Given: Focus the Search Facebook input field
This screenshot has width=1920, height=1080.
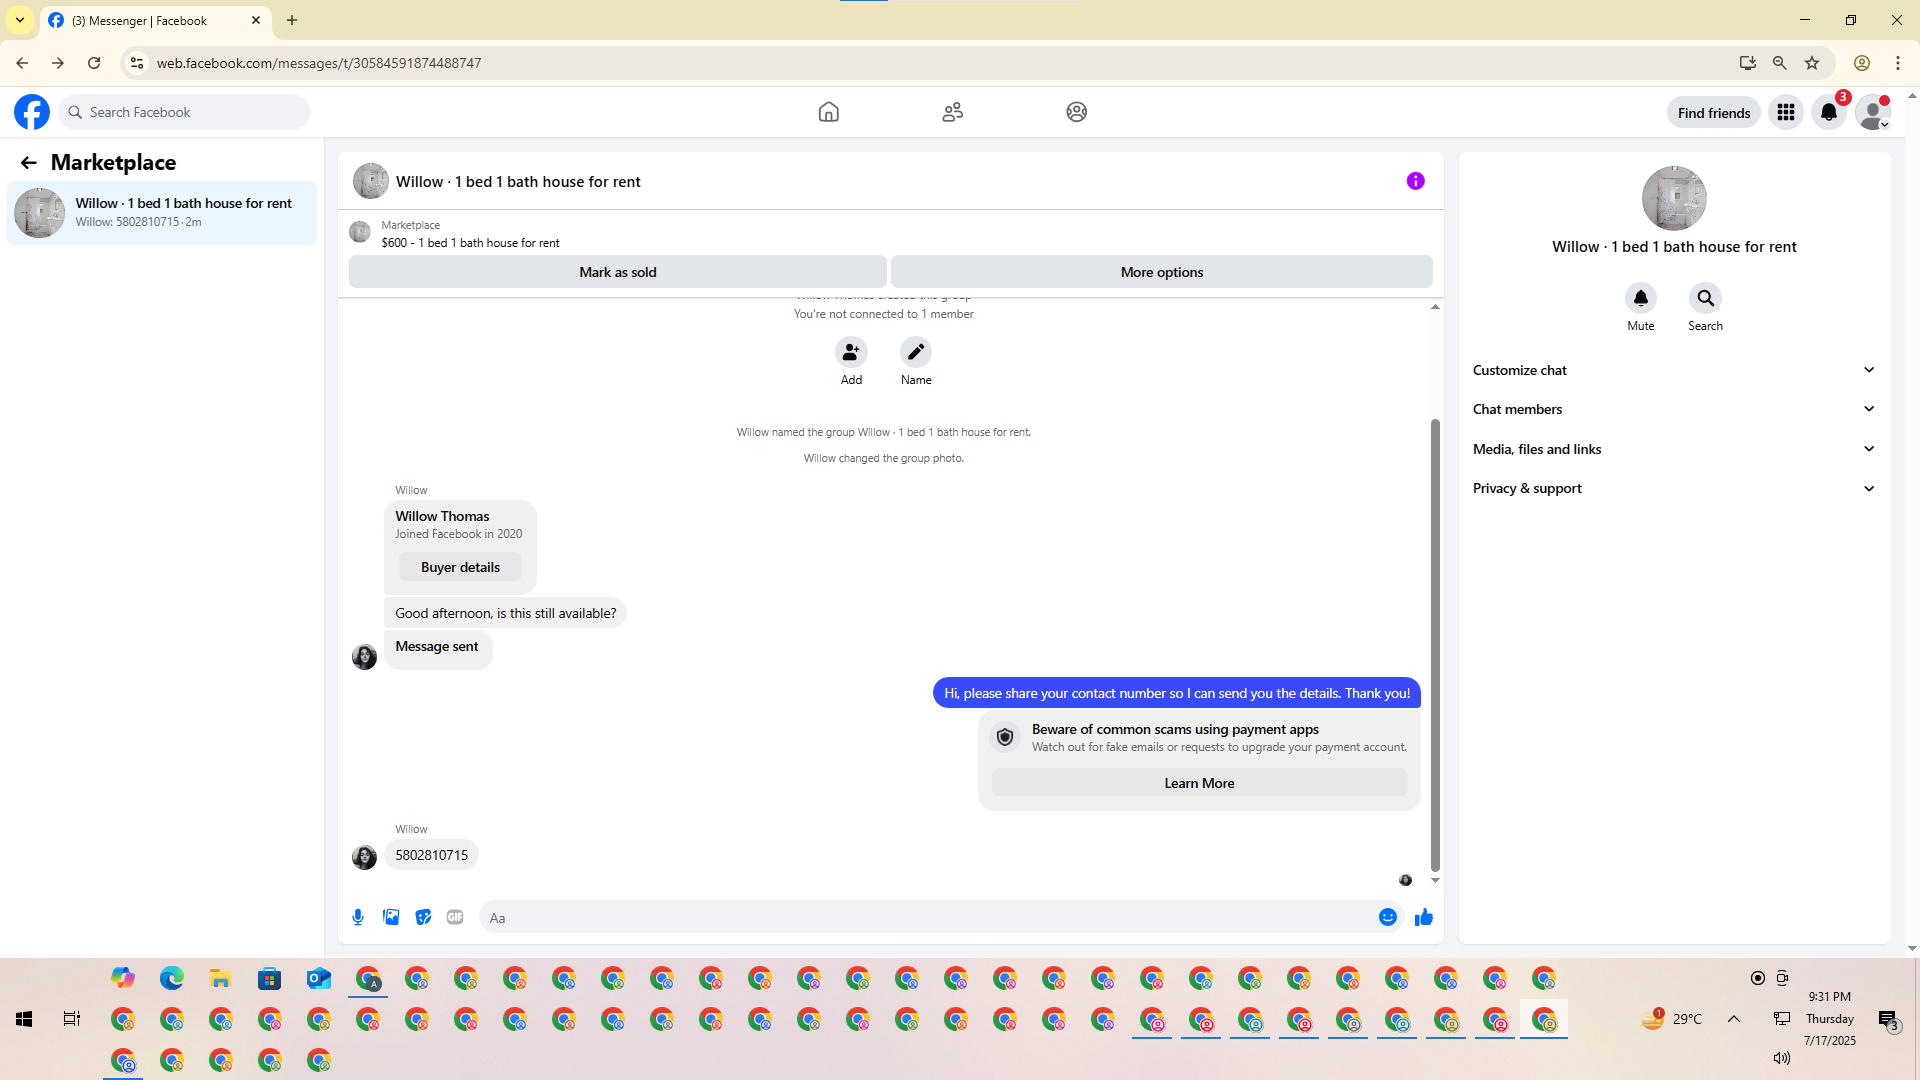Looking at the screenshot, I should pos(185,112).
